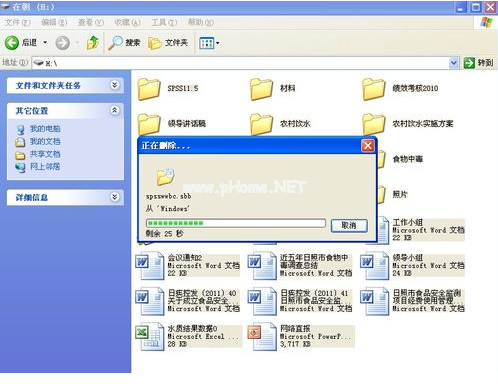Select file name spsswbc.sbb in dialog
498x391 pixels.
pos(169,196)
